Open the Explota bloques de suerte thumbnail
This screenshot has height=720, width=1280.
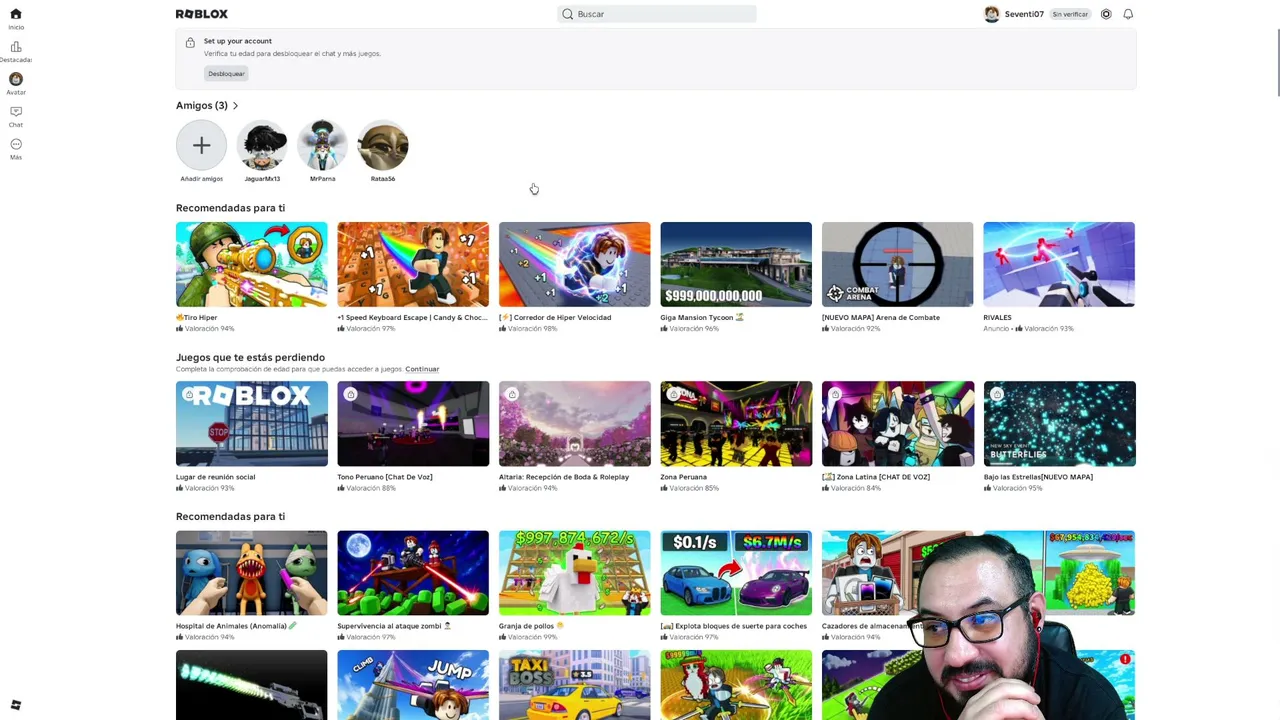(x=736, y=573)
